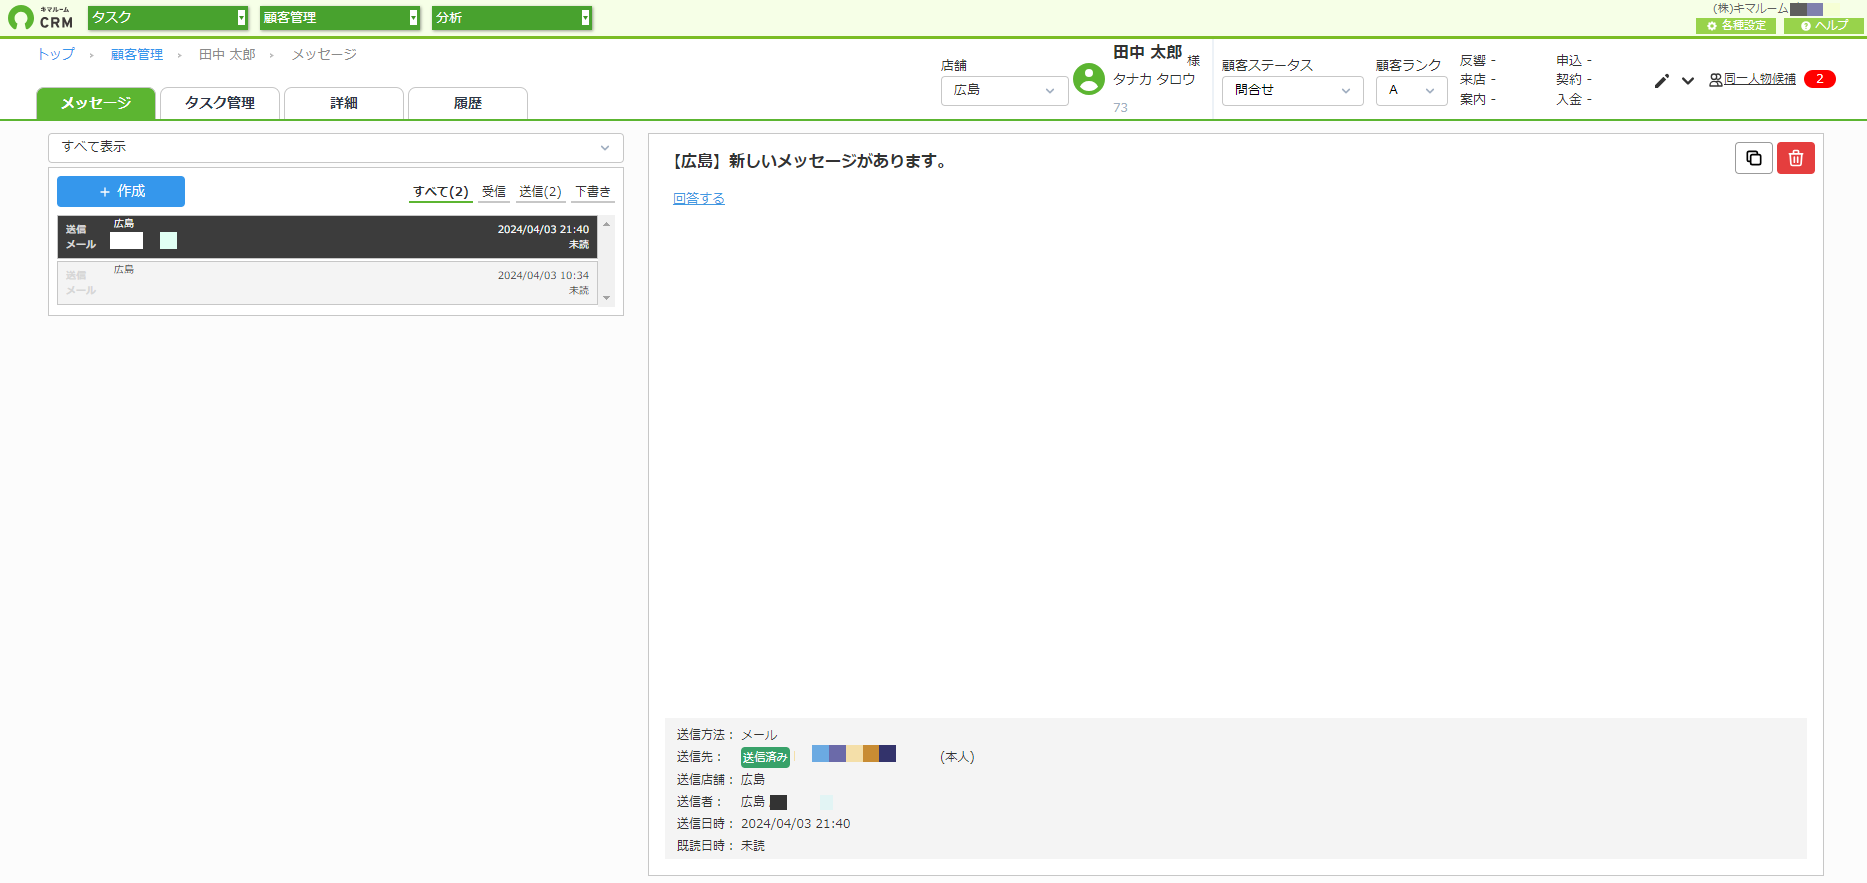The height and width of the screenshot is (883, 1867).
Task: Click the 送信済み status badge
Action: click(x=765, y=758)
